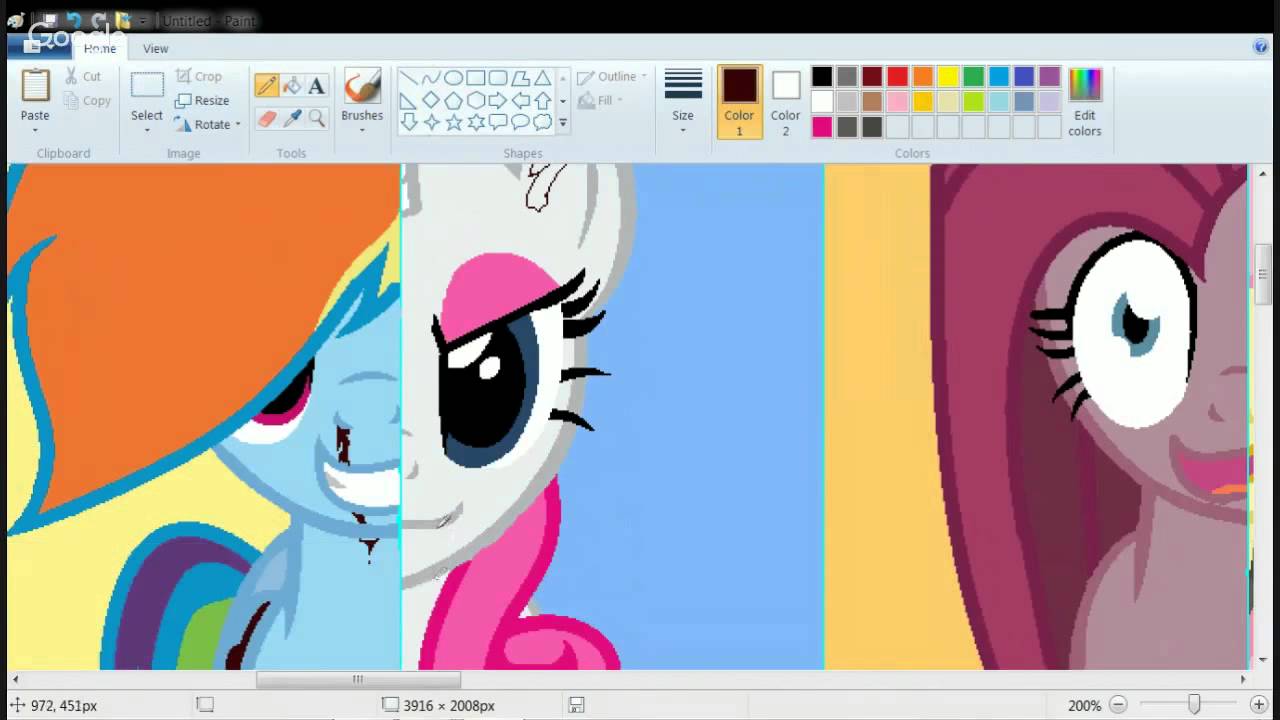Choose the Rectangle shape
Viewport: 1280px width, 720px height.
click(x=475, y=78)
